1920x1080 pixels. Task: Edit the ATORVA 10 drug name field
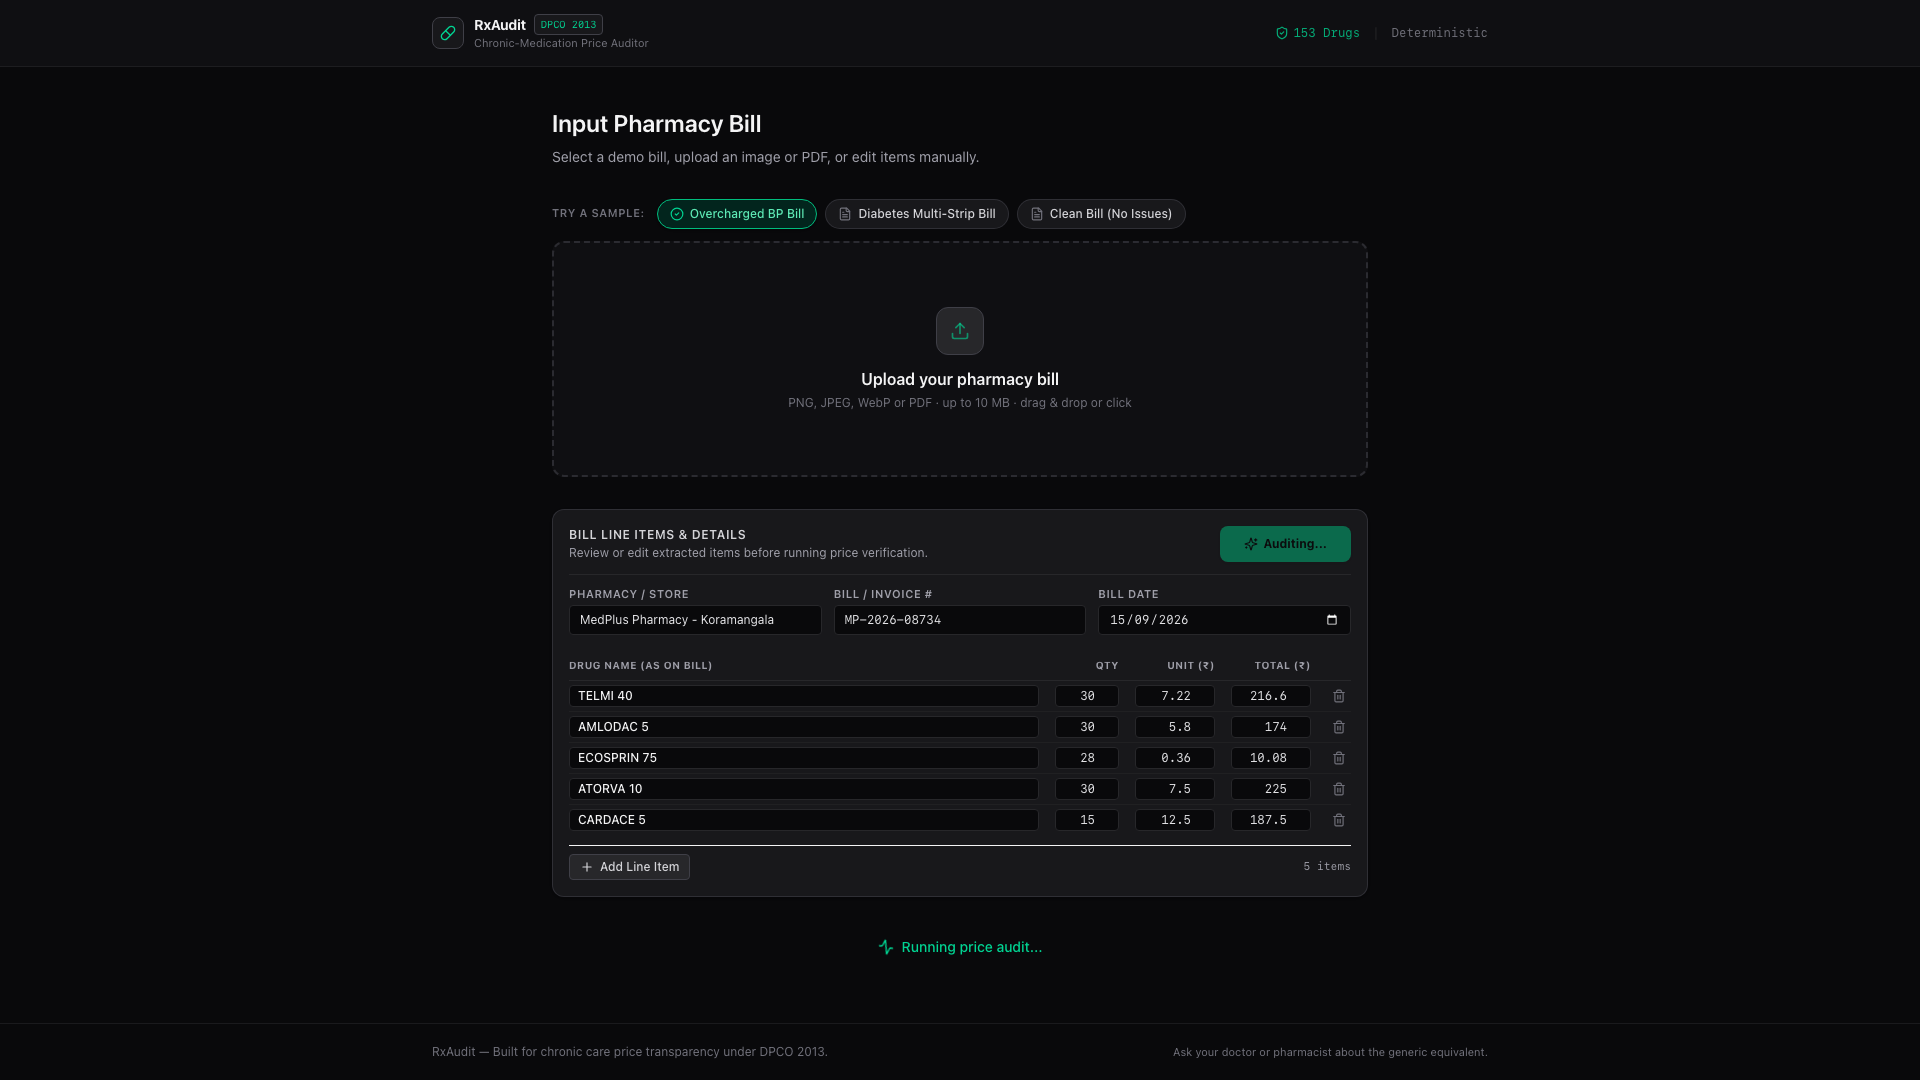[804, 789]
